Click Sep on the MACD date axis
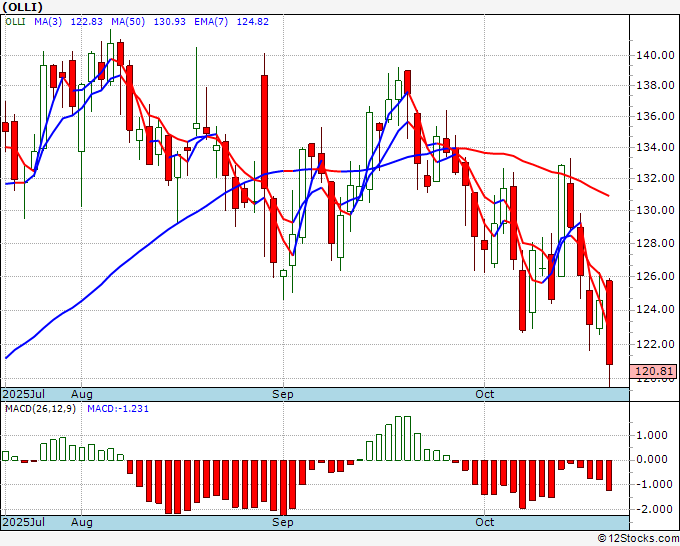 [x=283, y=522]
